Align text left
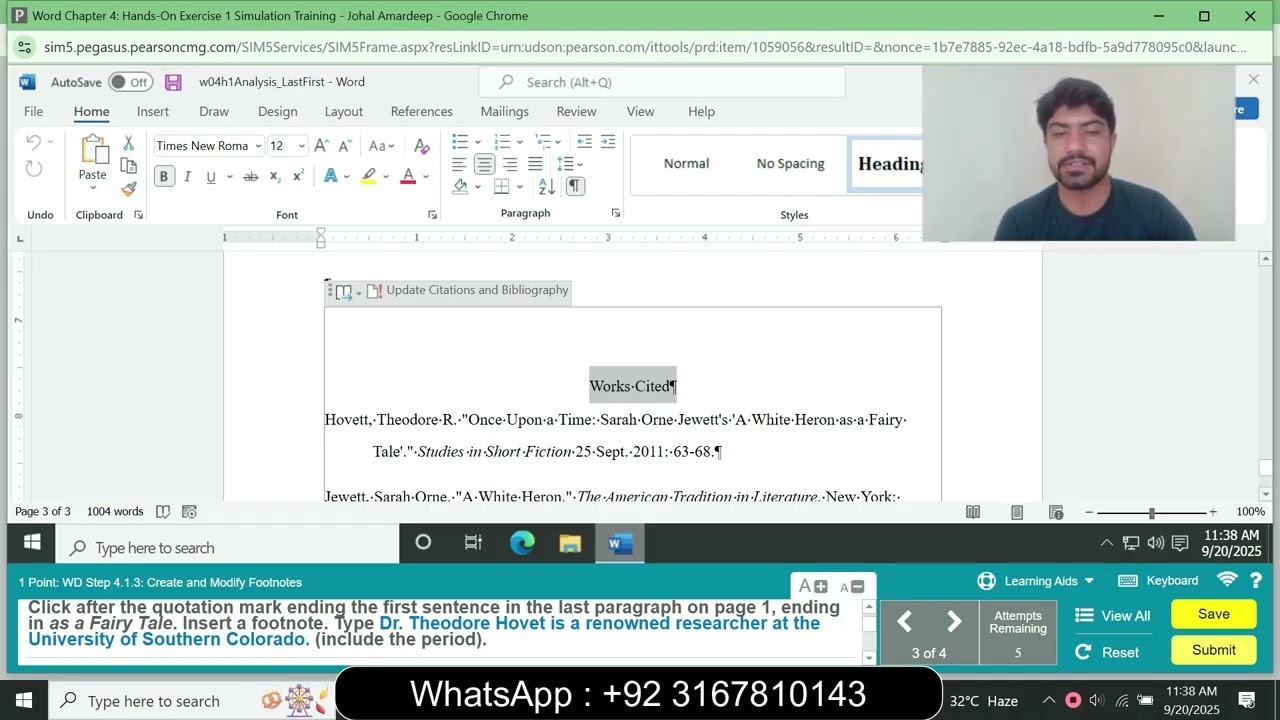Image resolution: width=1280 pixels, height=720 pixels. [459, 164]
